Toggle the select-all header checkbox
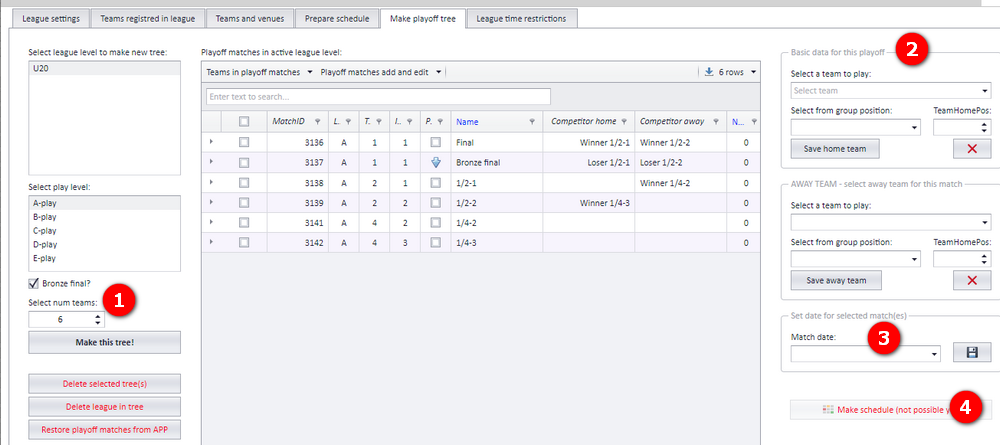1000x445 pixels. [244, 122]
